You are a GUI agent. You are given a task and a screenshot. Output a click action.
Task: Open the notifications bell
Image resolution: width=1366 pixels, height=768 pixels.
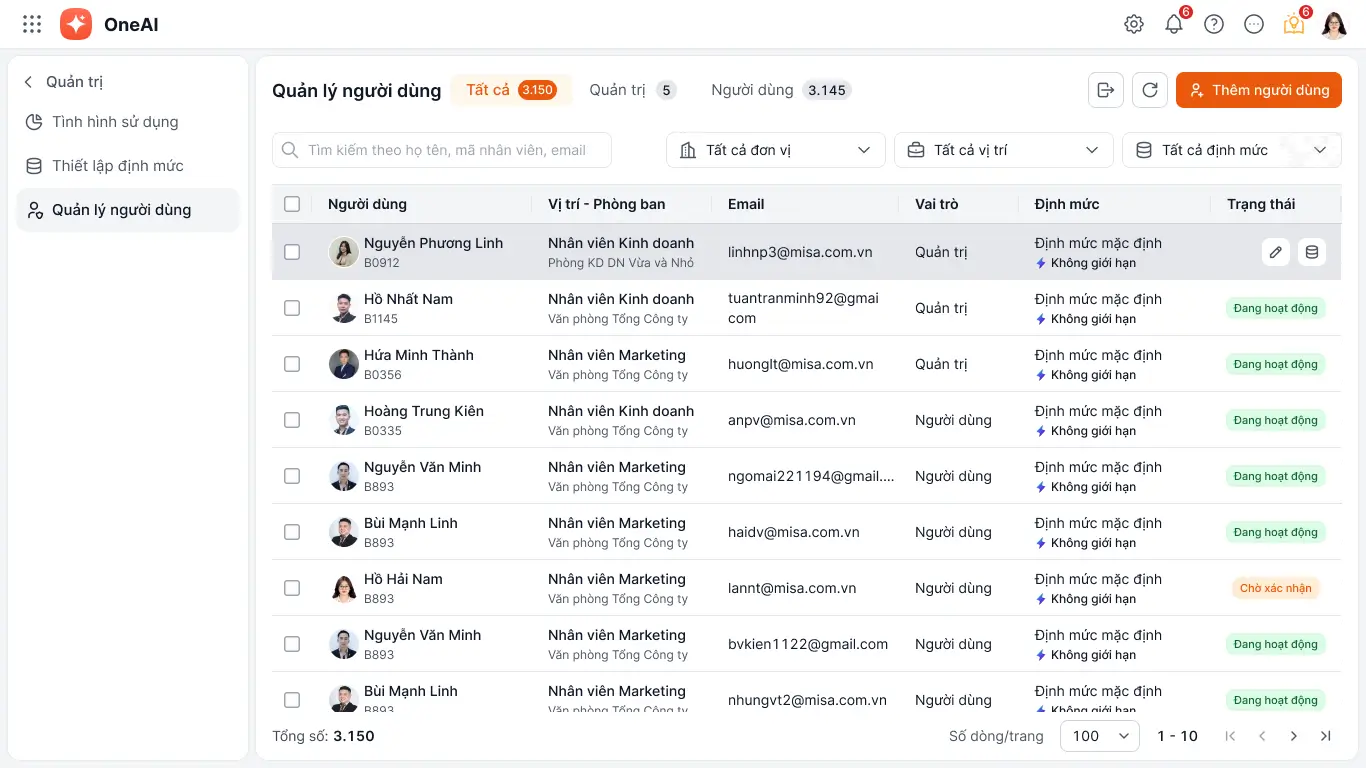click(1174, 24)
